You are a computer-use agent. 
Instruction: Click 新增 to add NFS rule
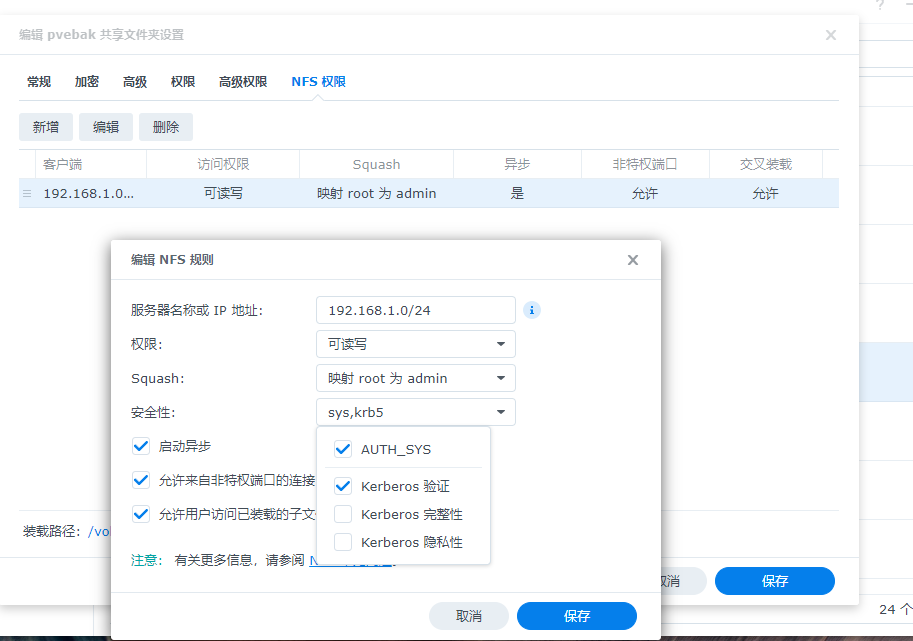pos(46,127)
